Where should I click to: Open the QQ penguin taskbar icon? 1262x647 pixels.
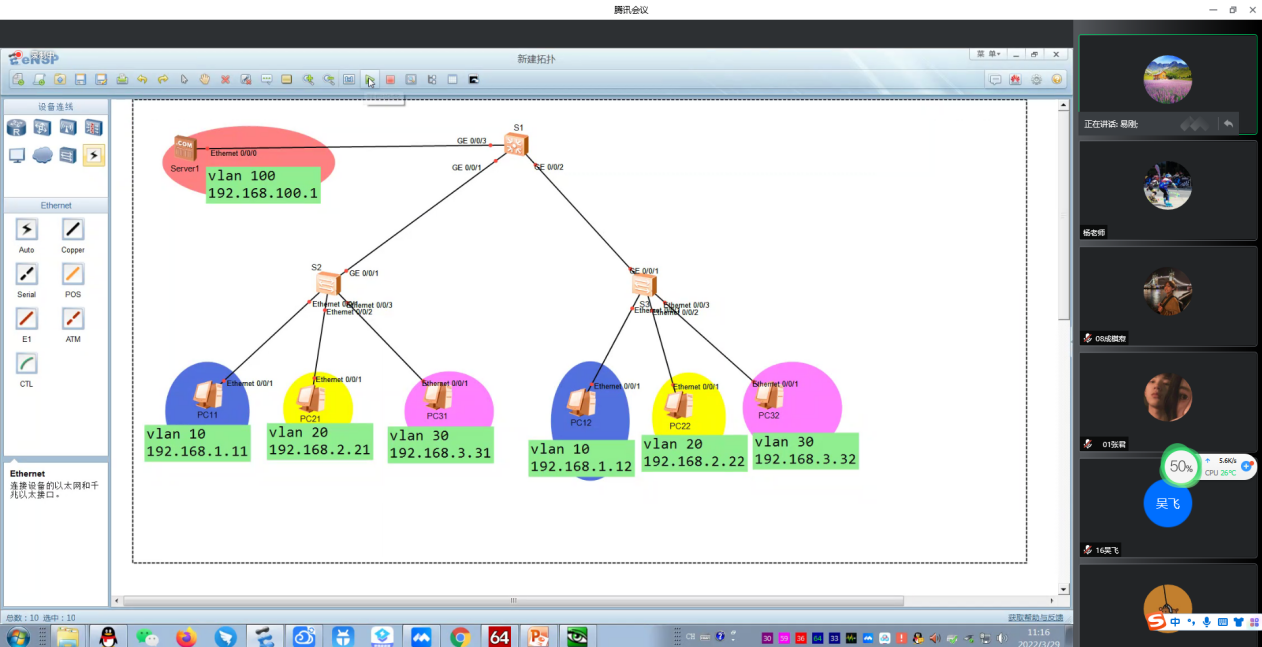pyautogui.click(x=108, y=636)
